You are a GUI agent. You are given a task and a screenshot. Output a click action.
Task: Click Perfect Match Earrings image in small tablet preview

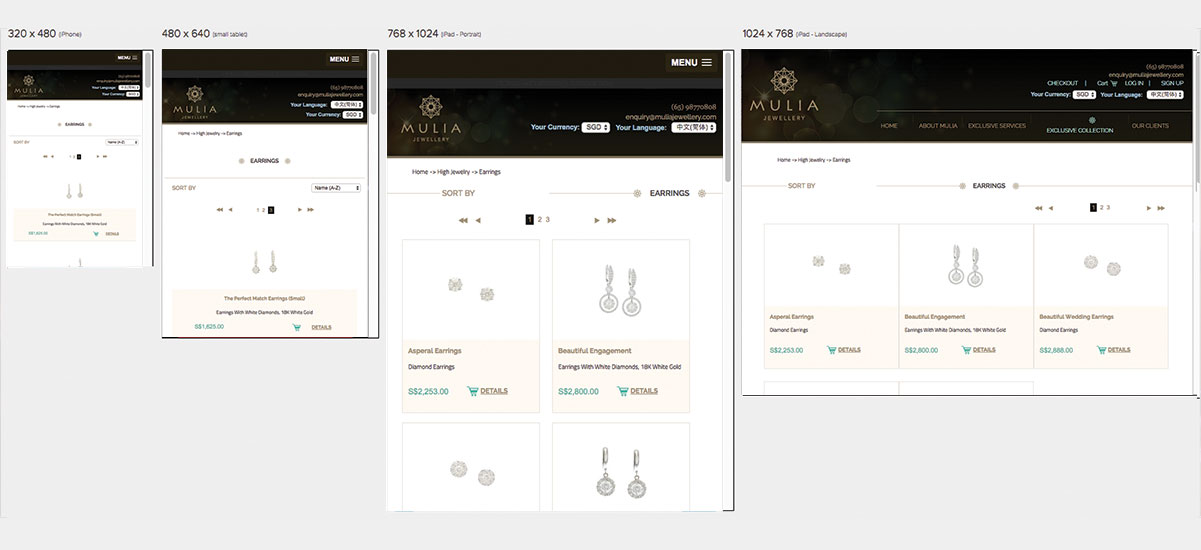[x=264, y=263]
